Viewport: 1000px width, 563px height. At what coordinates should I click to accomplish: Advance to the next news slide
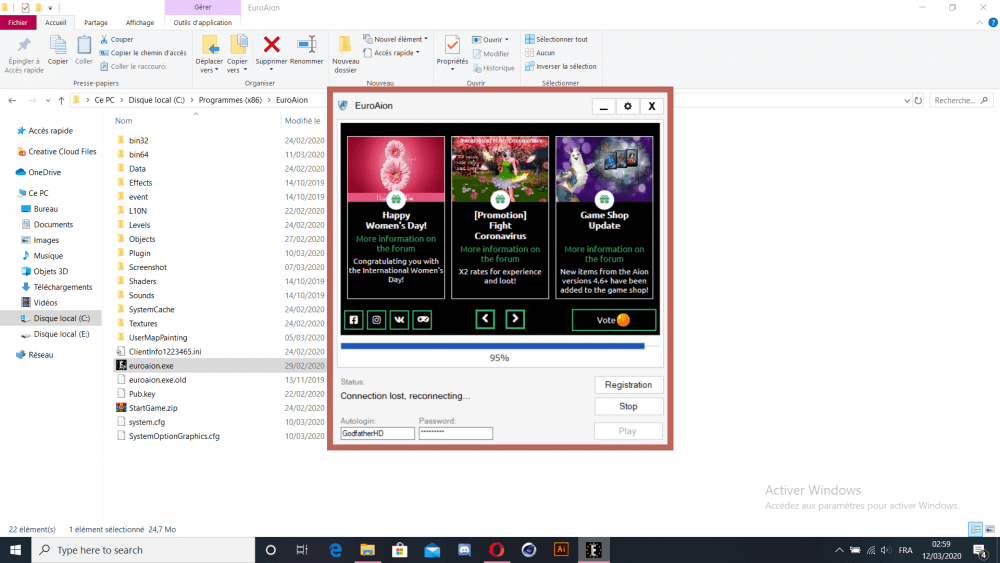pyautogui.click(x=515, y=319)
